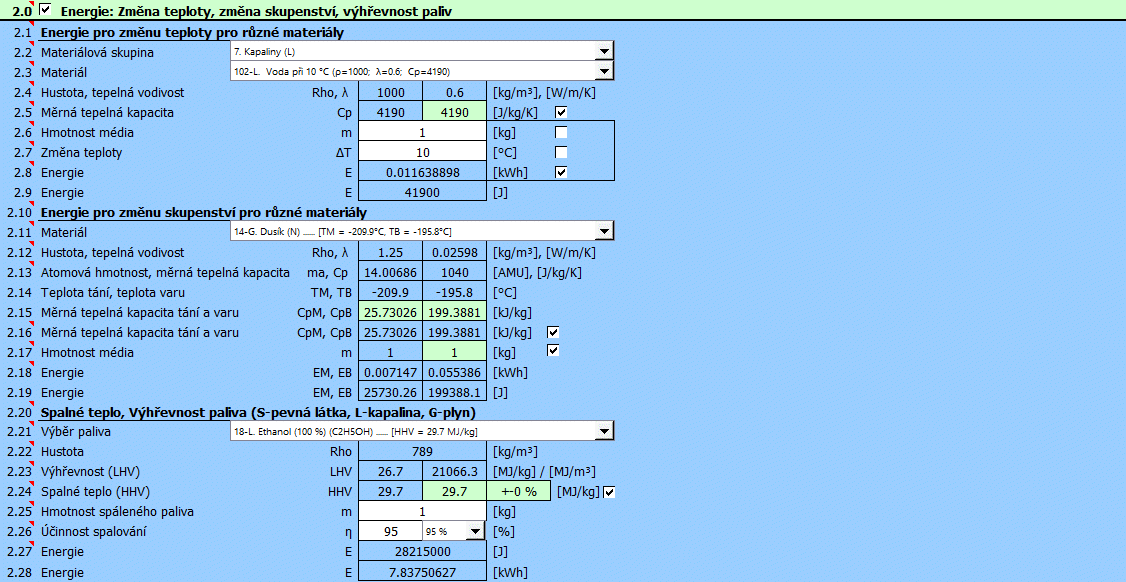
Task: Enable the Změna teploty checkbox in row 2.7
Action: [561, 153]
